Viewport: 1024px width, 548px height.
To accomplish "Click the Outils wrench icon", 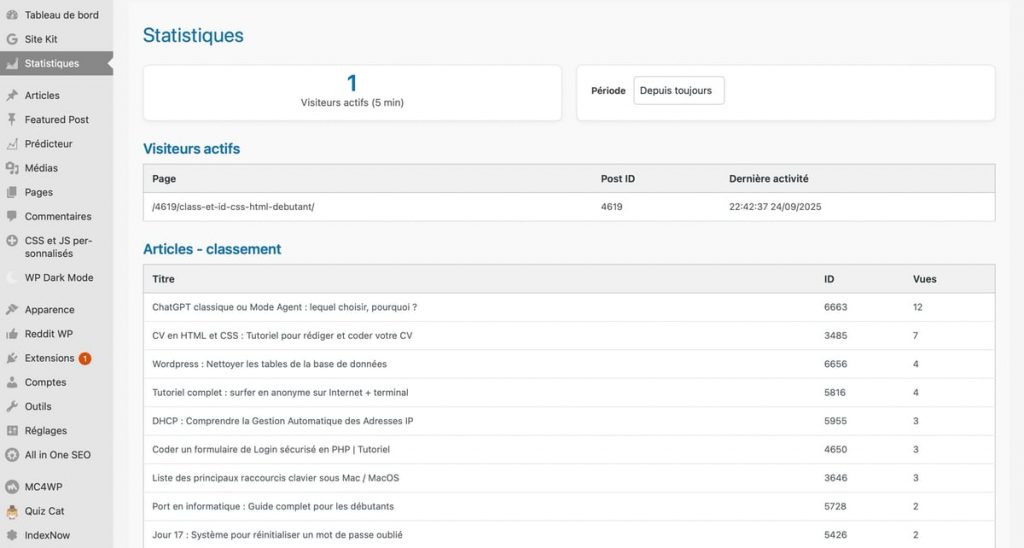I will pyautogui.click(x=12, y=406).
